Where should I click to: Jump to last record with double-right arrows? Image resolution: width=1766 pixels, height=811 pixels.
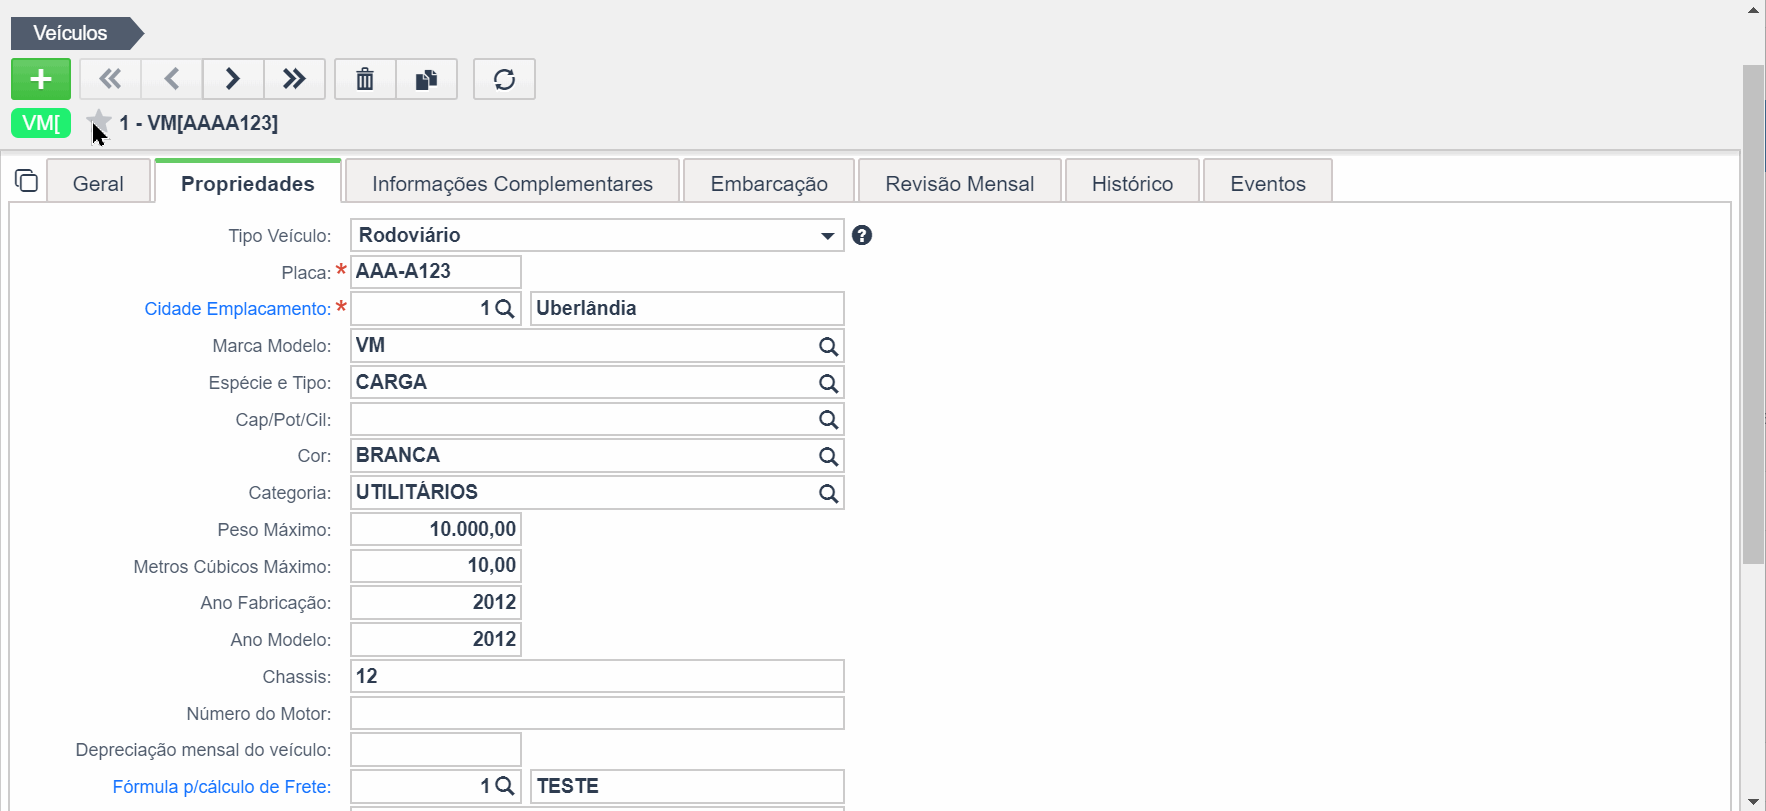point(294,79)
